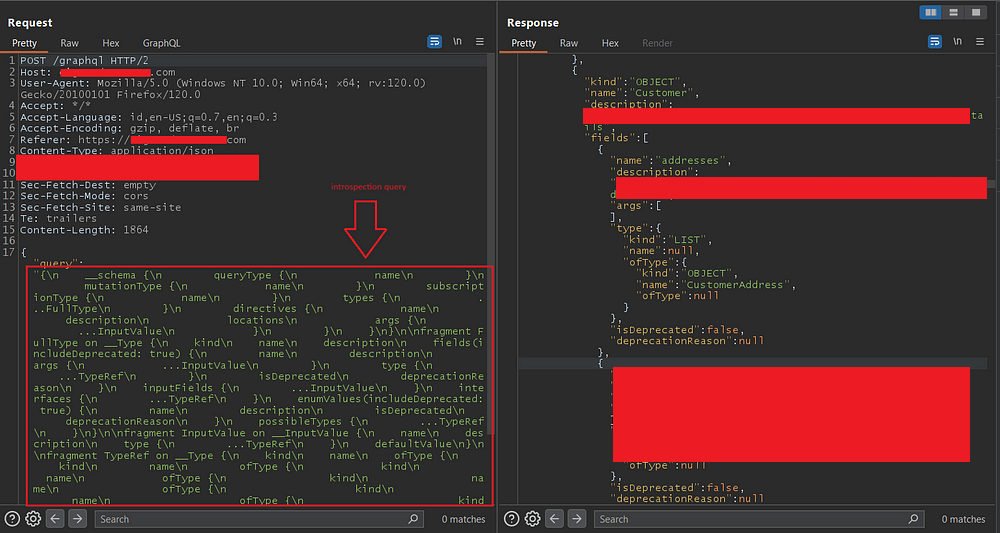The height and width of the screenshot is (533, 1000).
Task: Open the Request Raw tab
Action: point(70,43)
